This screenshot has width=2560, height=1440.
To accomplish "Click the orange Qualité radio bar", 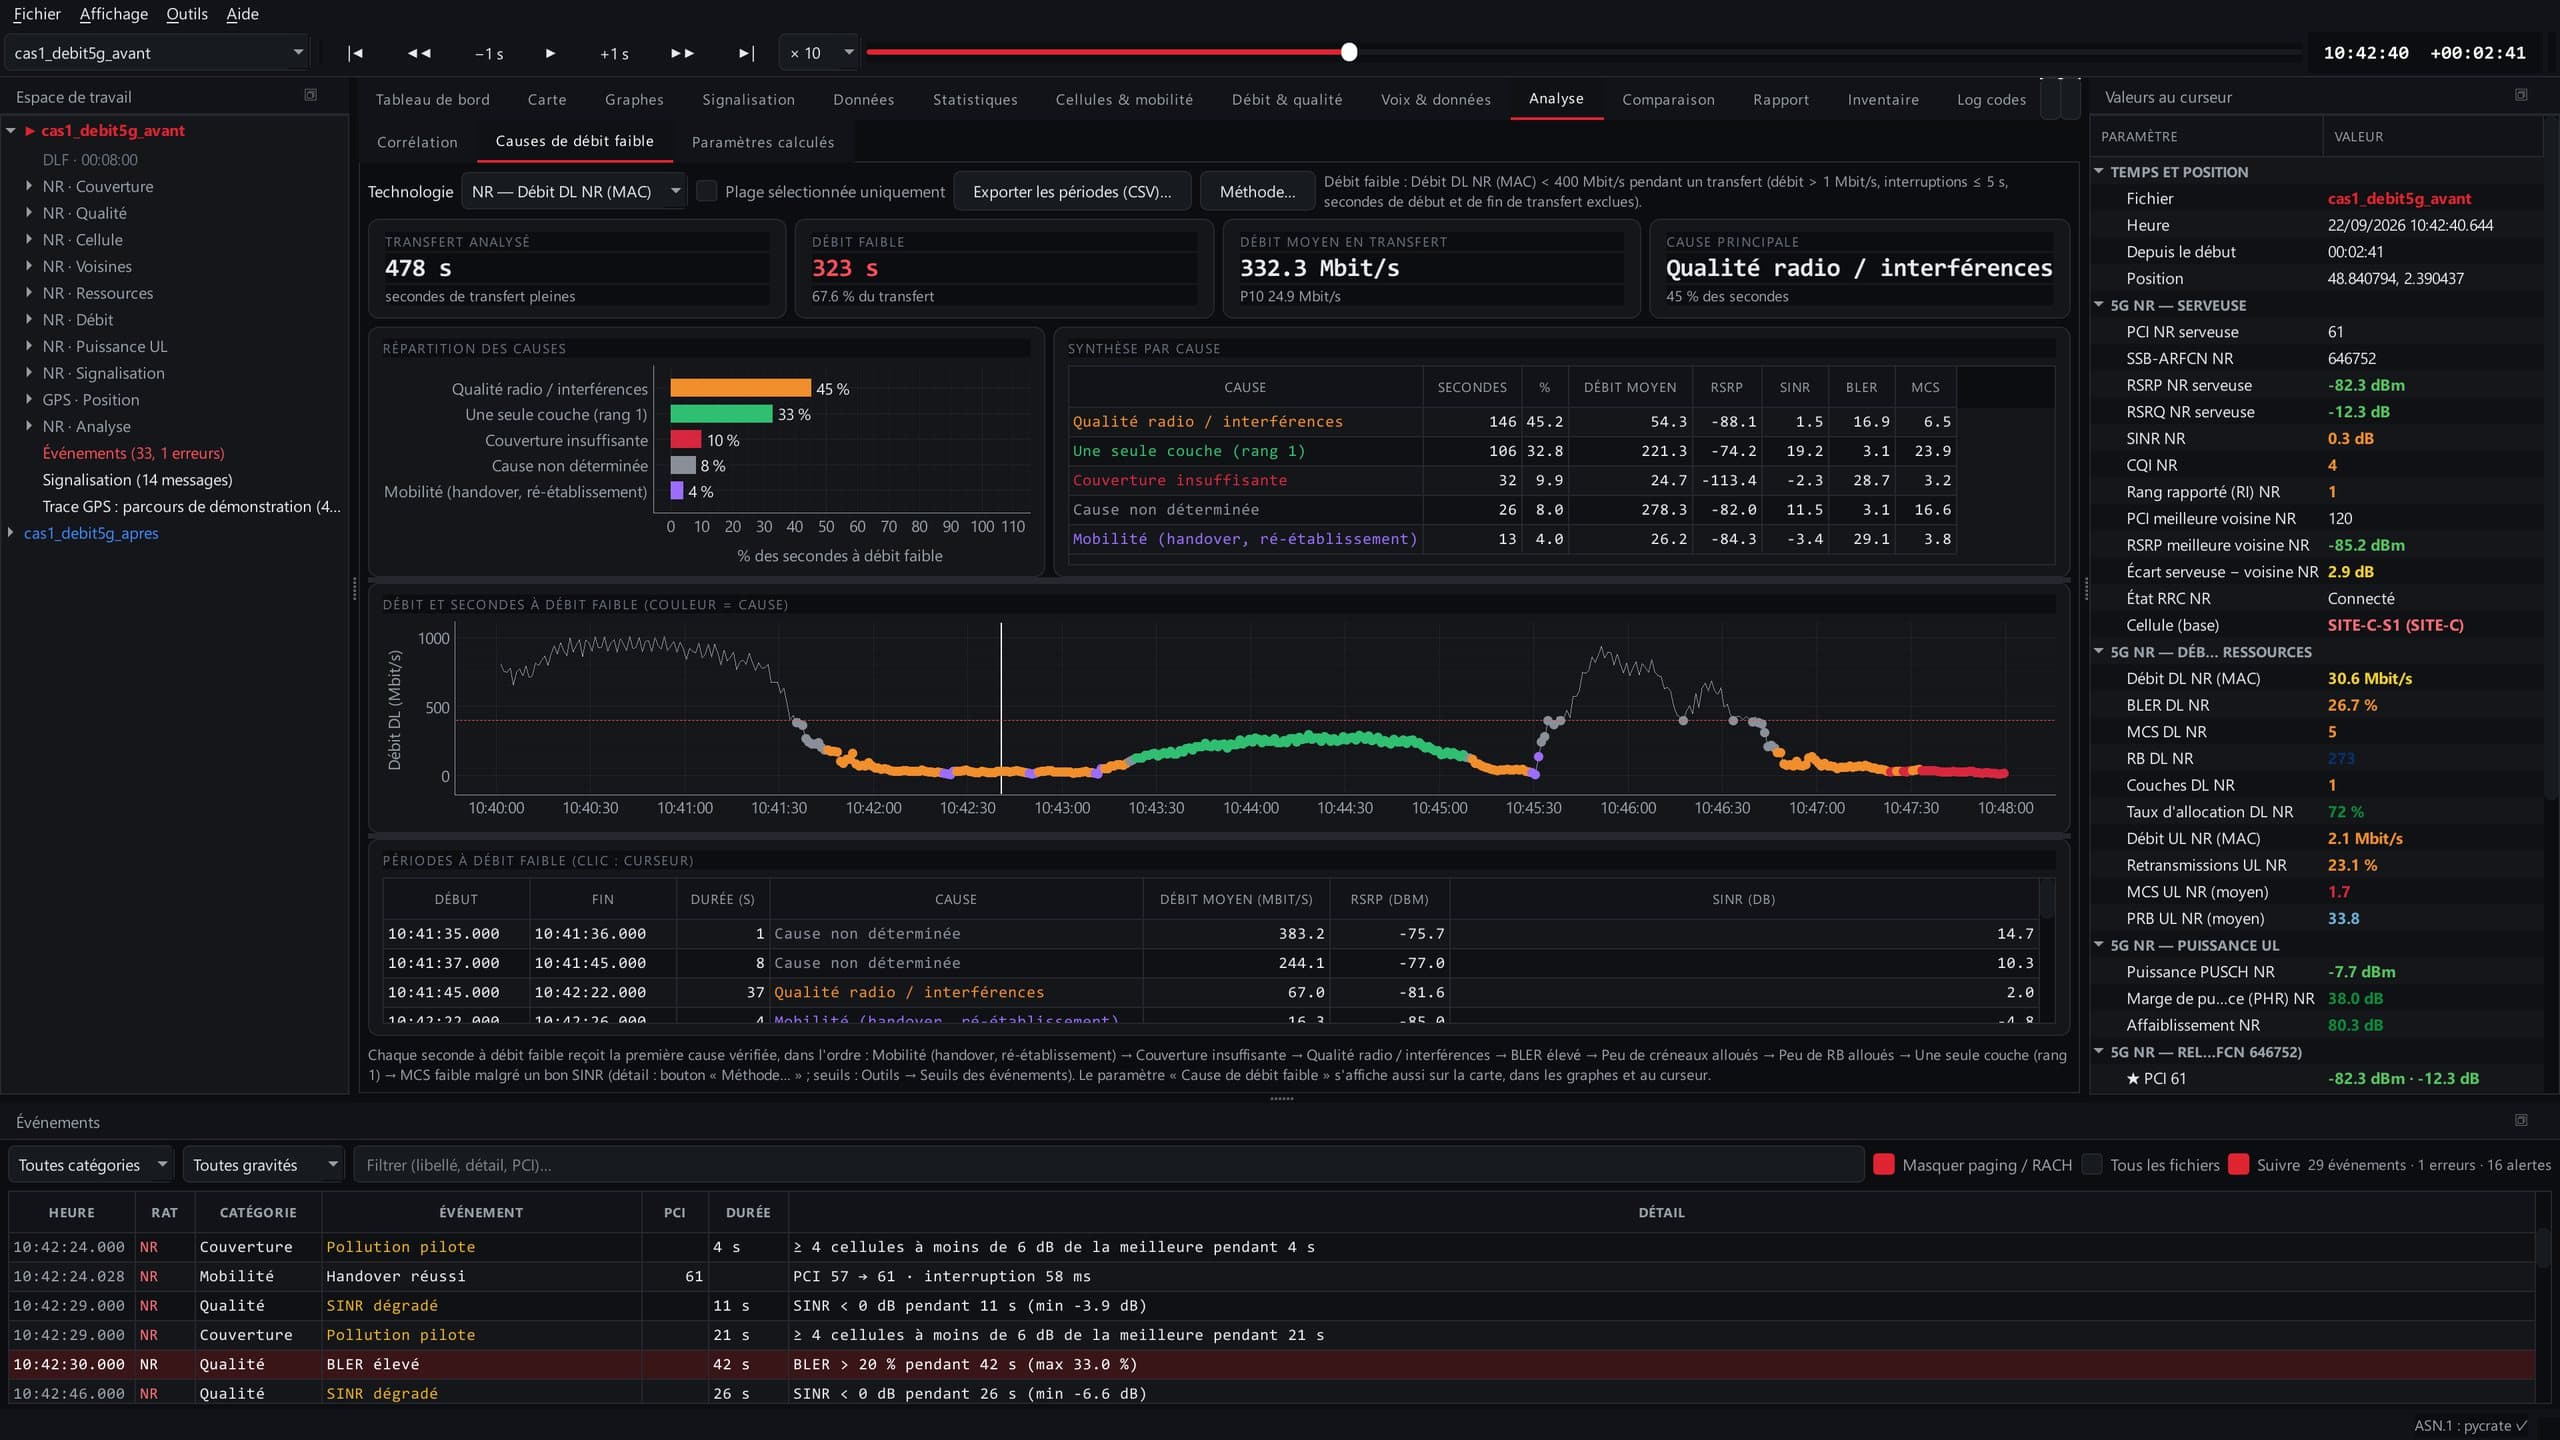I will pos(740,388).
